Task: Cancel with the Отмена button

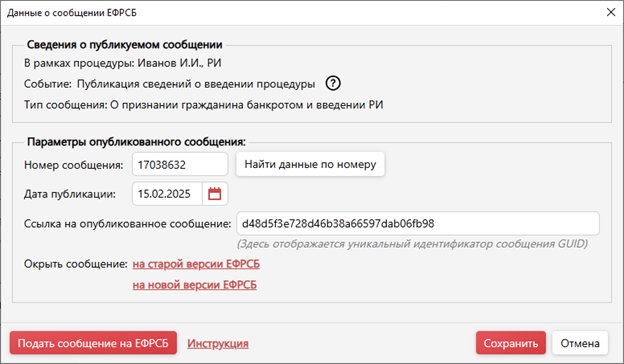Action: click(x=580, y=343)
